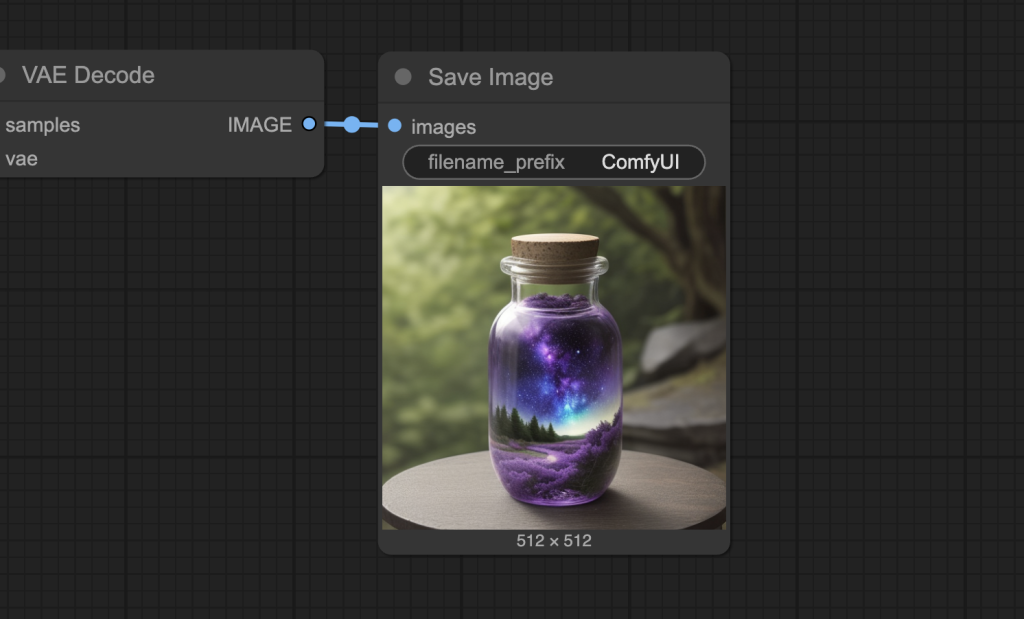Click the images input port on Save Image
1024x619 pixels.
coord(394,126)
